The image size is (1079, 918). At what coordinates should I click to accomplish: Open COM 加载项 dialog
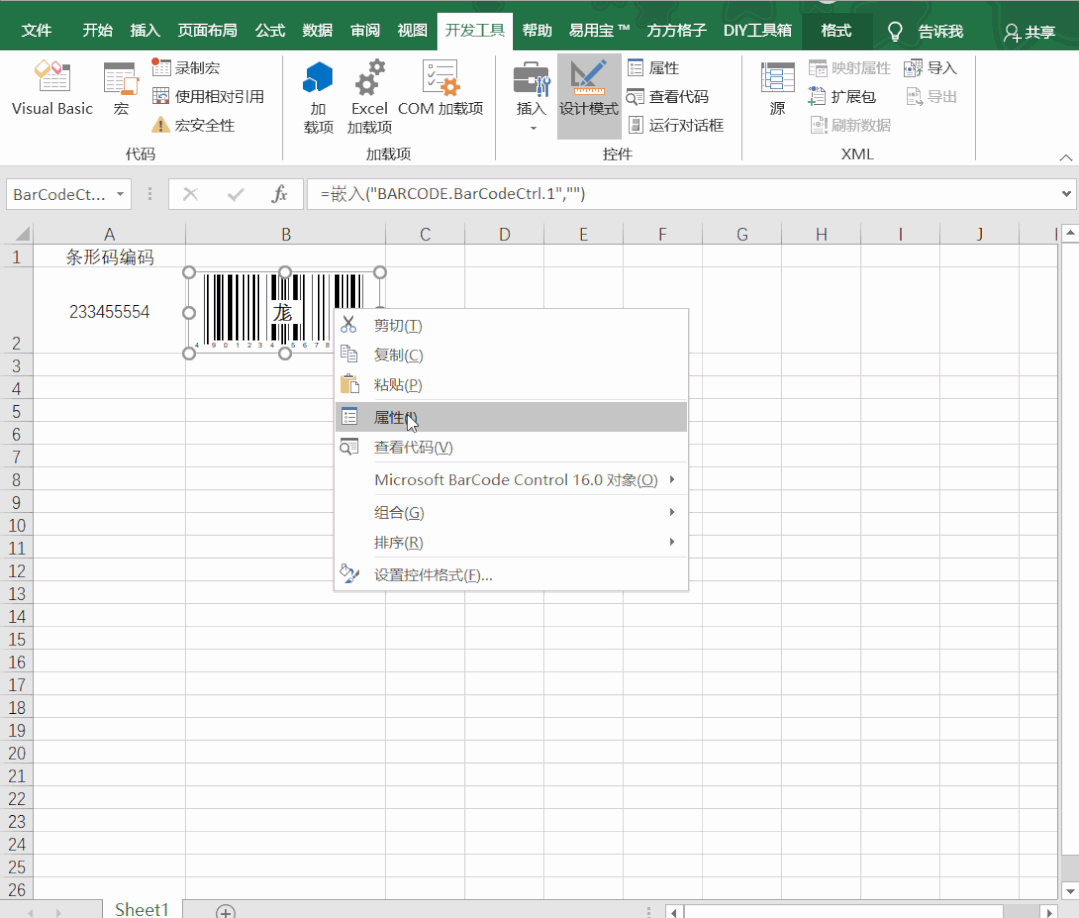tap(440, 88)
